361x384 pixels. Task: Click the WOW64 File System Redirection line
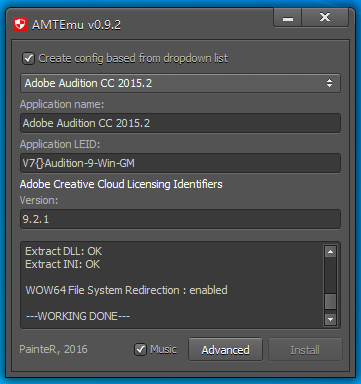tap(127, 290)
